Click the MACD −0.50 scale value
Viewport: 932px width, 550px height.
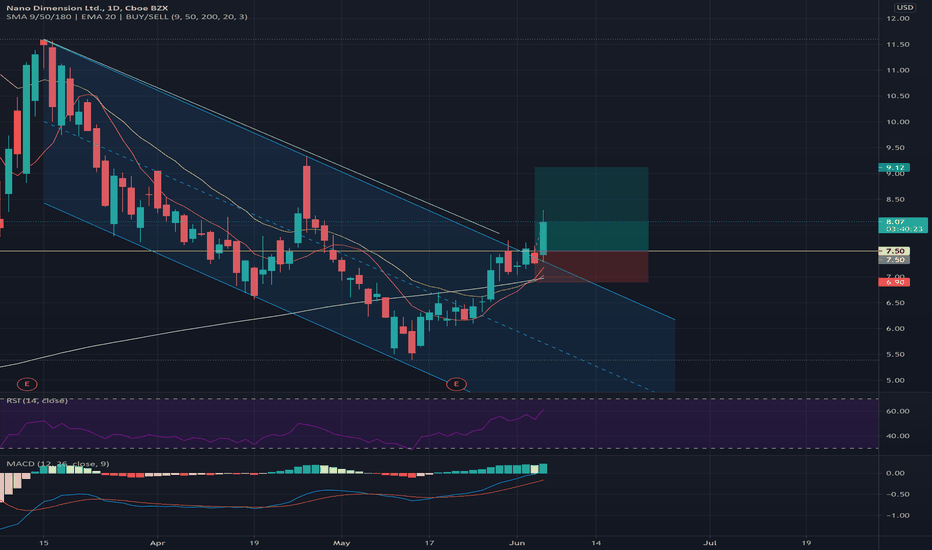tap(896, 494)
